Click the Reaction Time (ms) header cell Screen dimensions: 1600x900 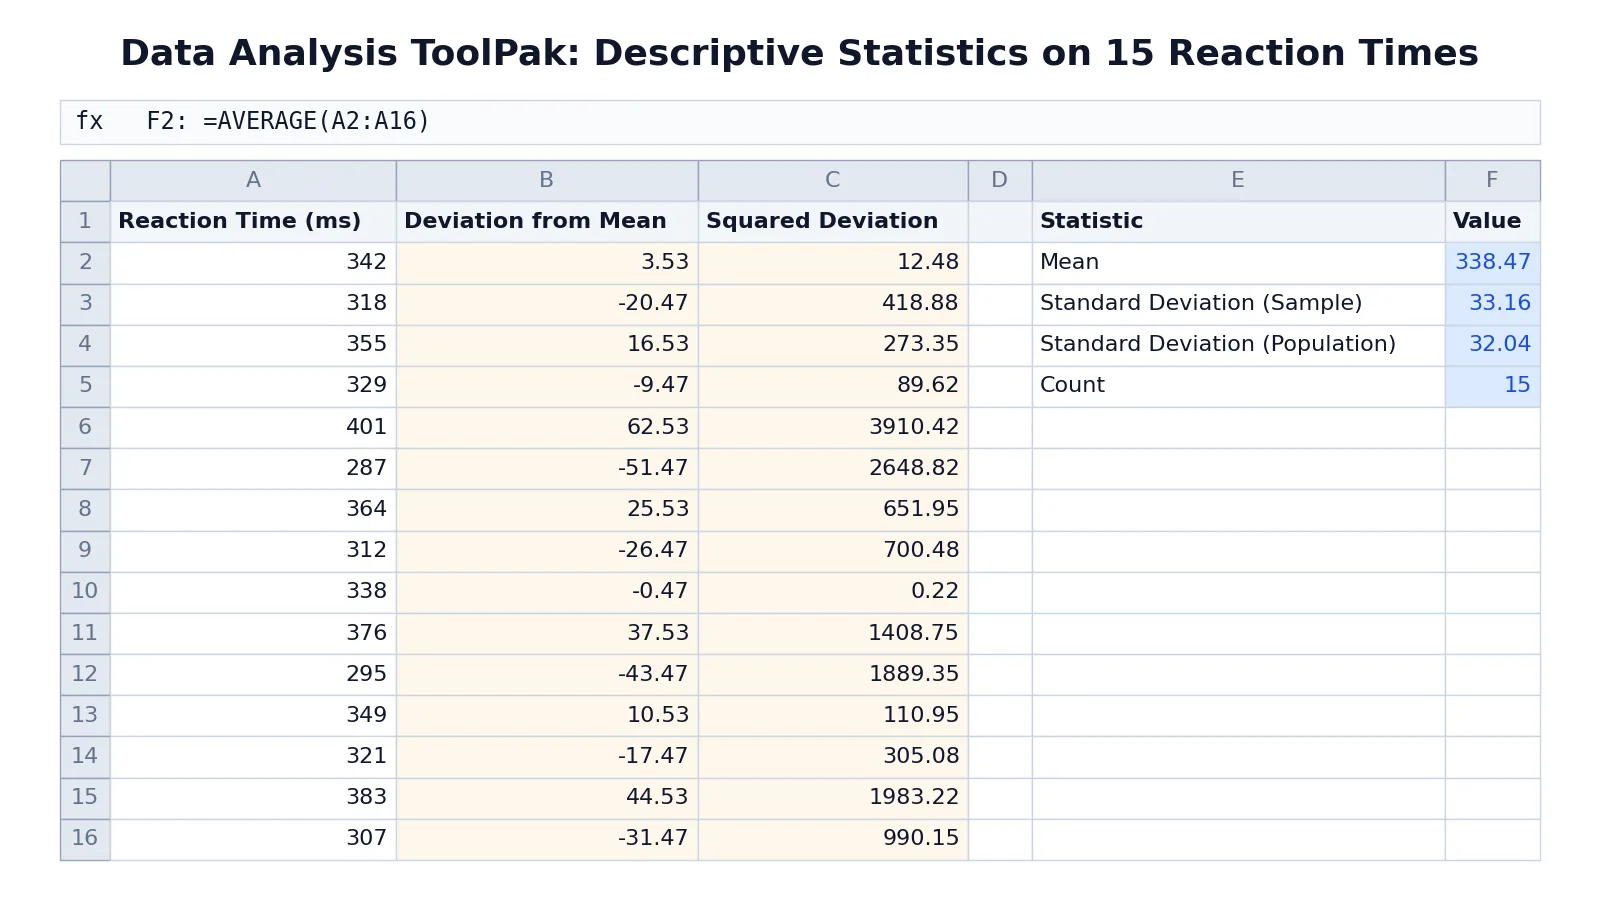(253, 222)
